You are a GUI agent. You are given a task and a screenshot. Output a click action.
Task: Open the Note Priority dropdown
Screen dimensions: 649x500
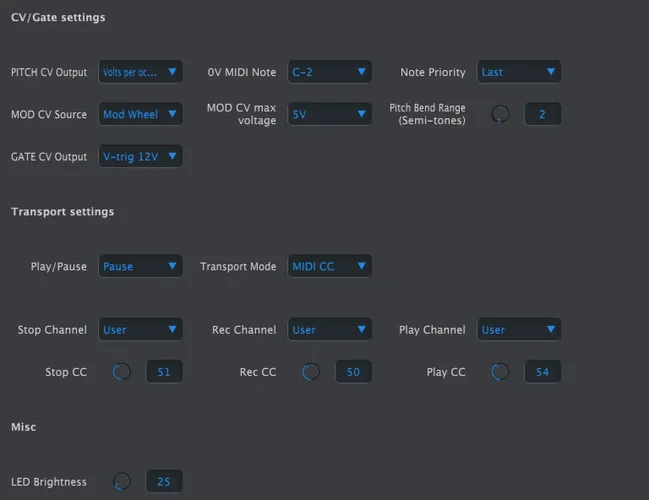click(x=518, y=72)
